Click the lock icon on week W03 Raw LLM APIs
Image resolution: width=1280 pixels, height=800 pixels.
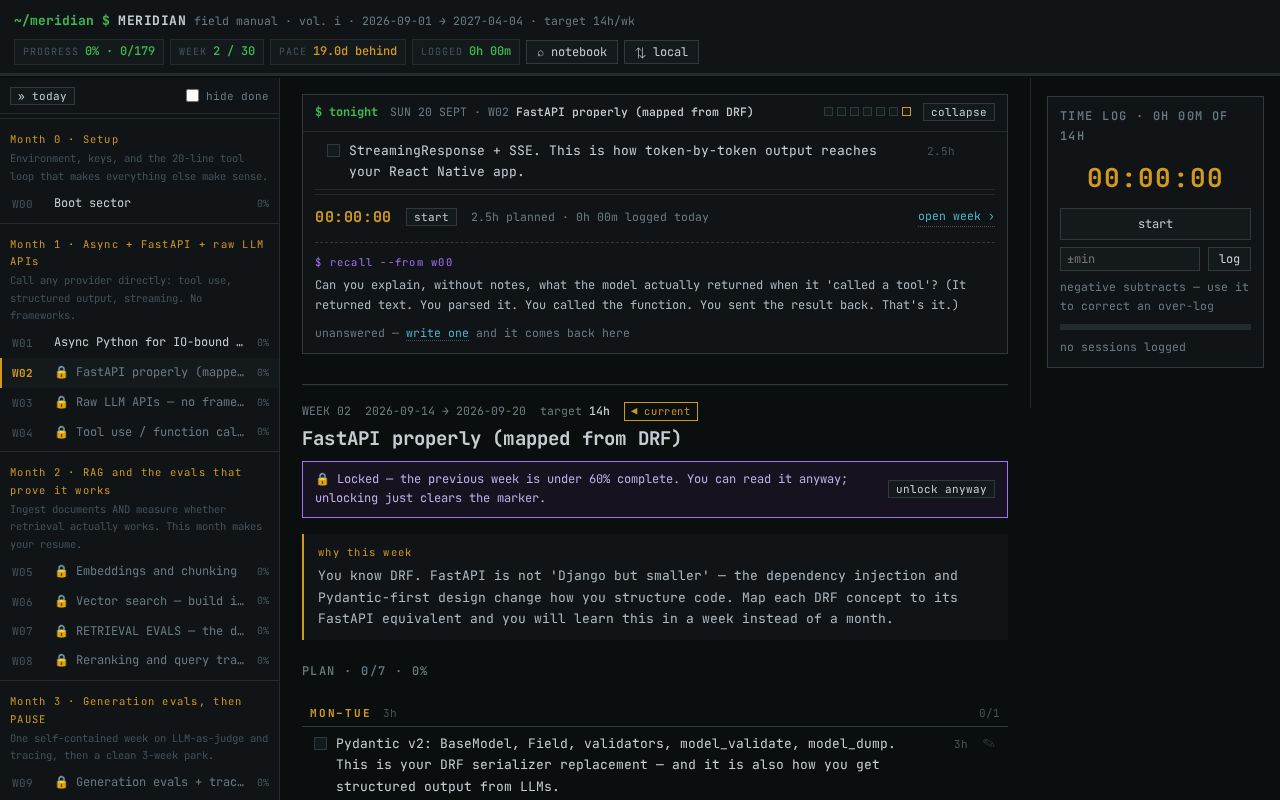[x=61, y=402]
